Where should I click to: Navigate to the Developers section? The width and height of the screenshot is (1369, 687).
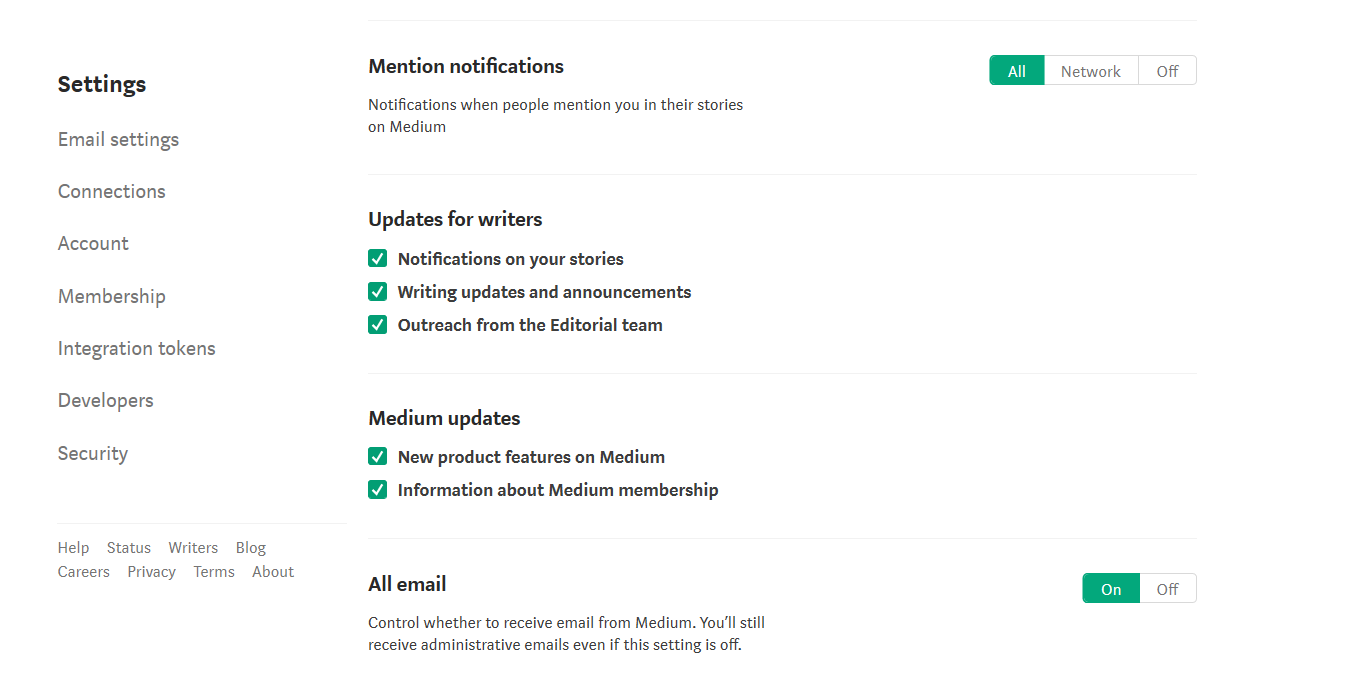tap(105, 400)
